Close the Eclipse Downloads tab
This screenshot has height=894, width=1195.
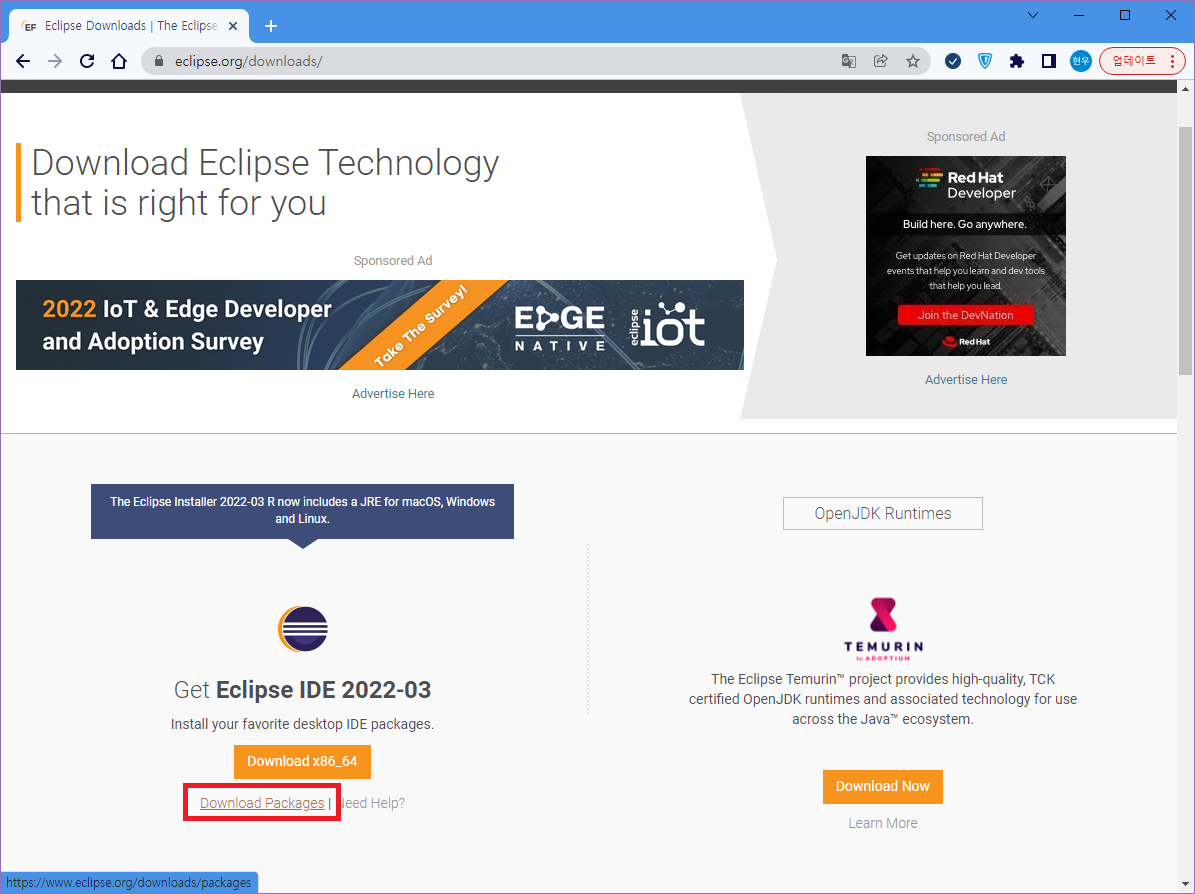click(x=233, y=26)
